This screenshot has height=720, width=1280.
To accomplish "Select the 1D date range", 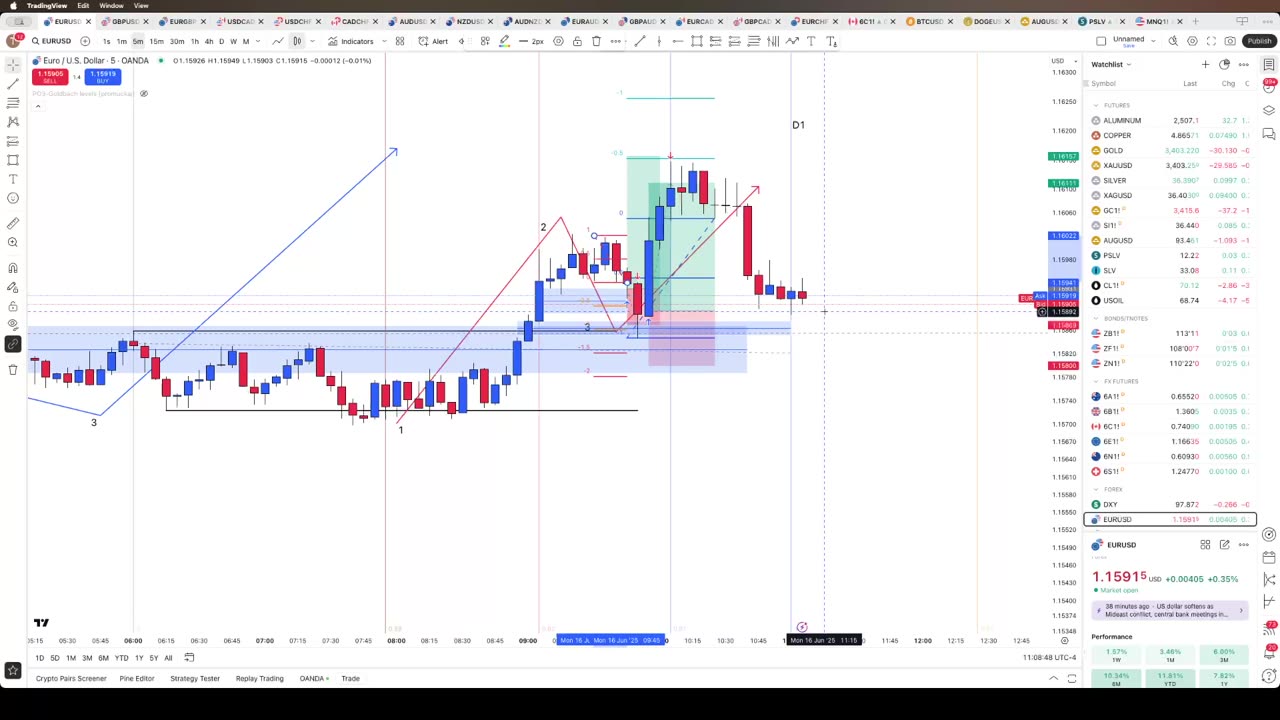I will pos(39,658).
